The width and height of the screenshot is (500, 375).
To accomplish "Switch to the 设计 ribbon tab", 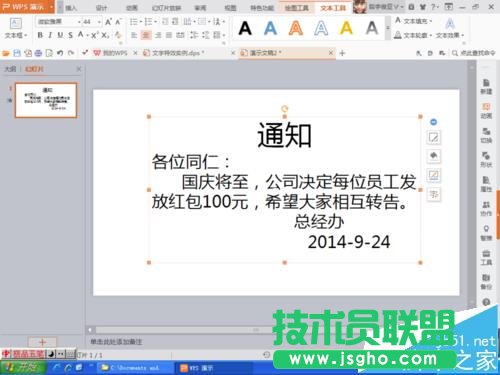I will [101, 8].
